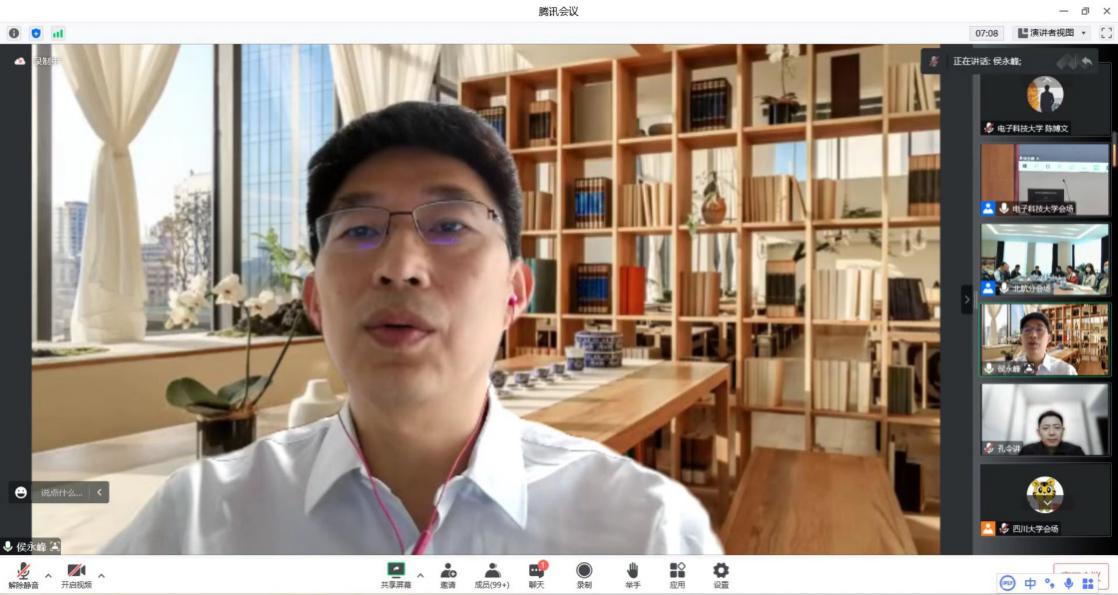The width and height of the screenshot is (1118, 595).
Task: Click the blue security shield icon
Action: tap(36, 33)
